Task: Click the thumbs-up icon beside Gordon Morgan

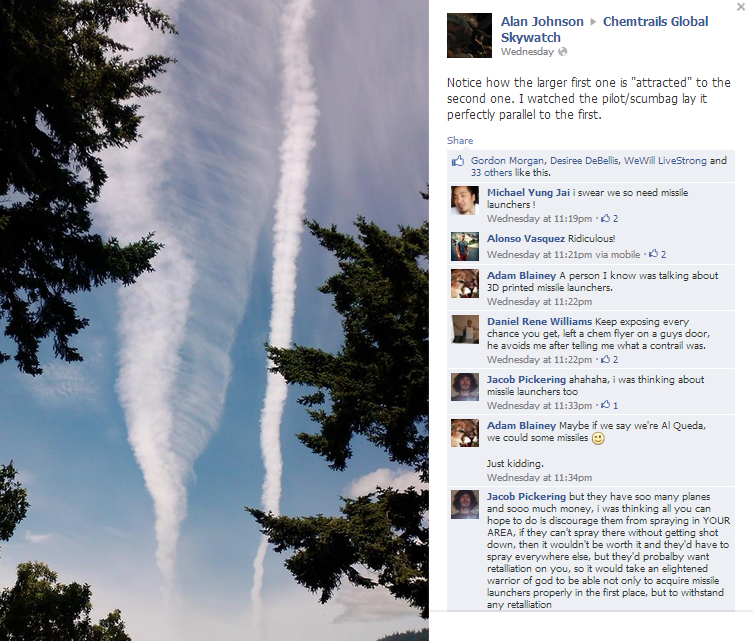Action: click(x=458, y=161)
